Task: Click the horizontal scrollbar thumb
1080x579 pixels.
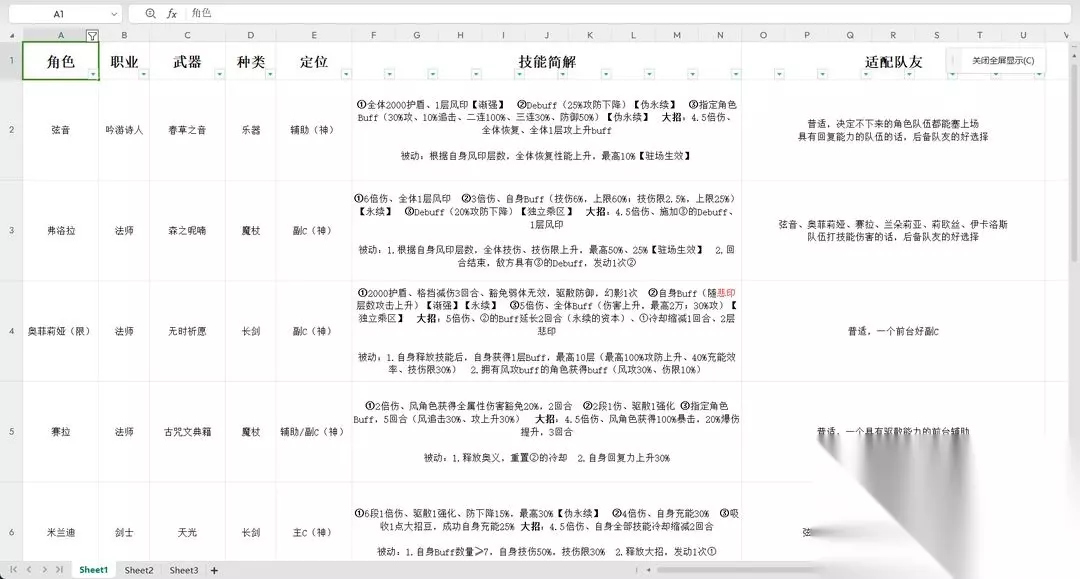Action: (737, 570)
